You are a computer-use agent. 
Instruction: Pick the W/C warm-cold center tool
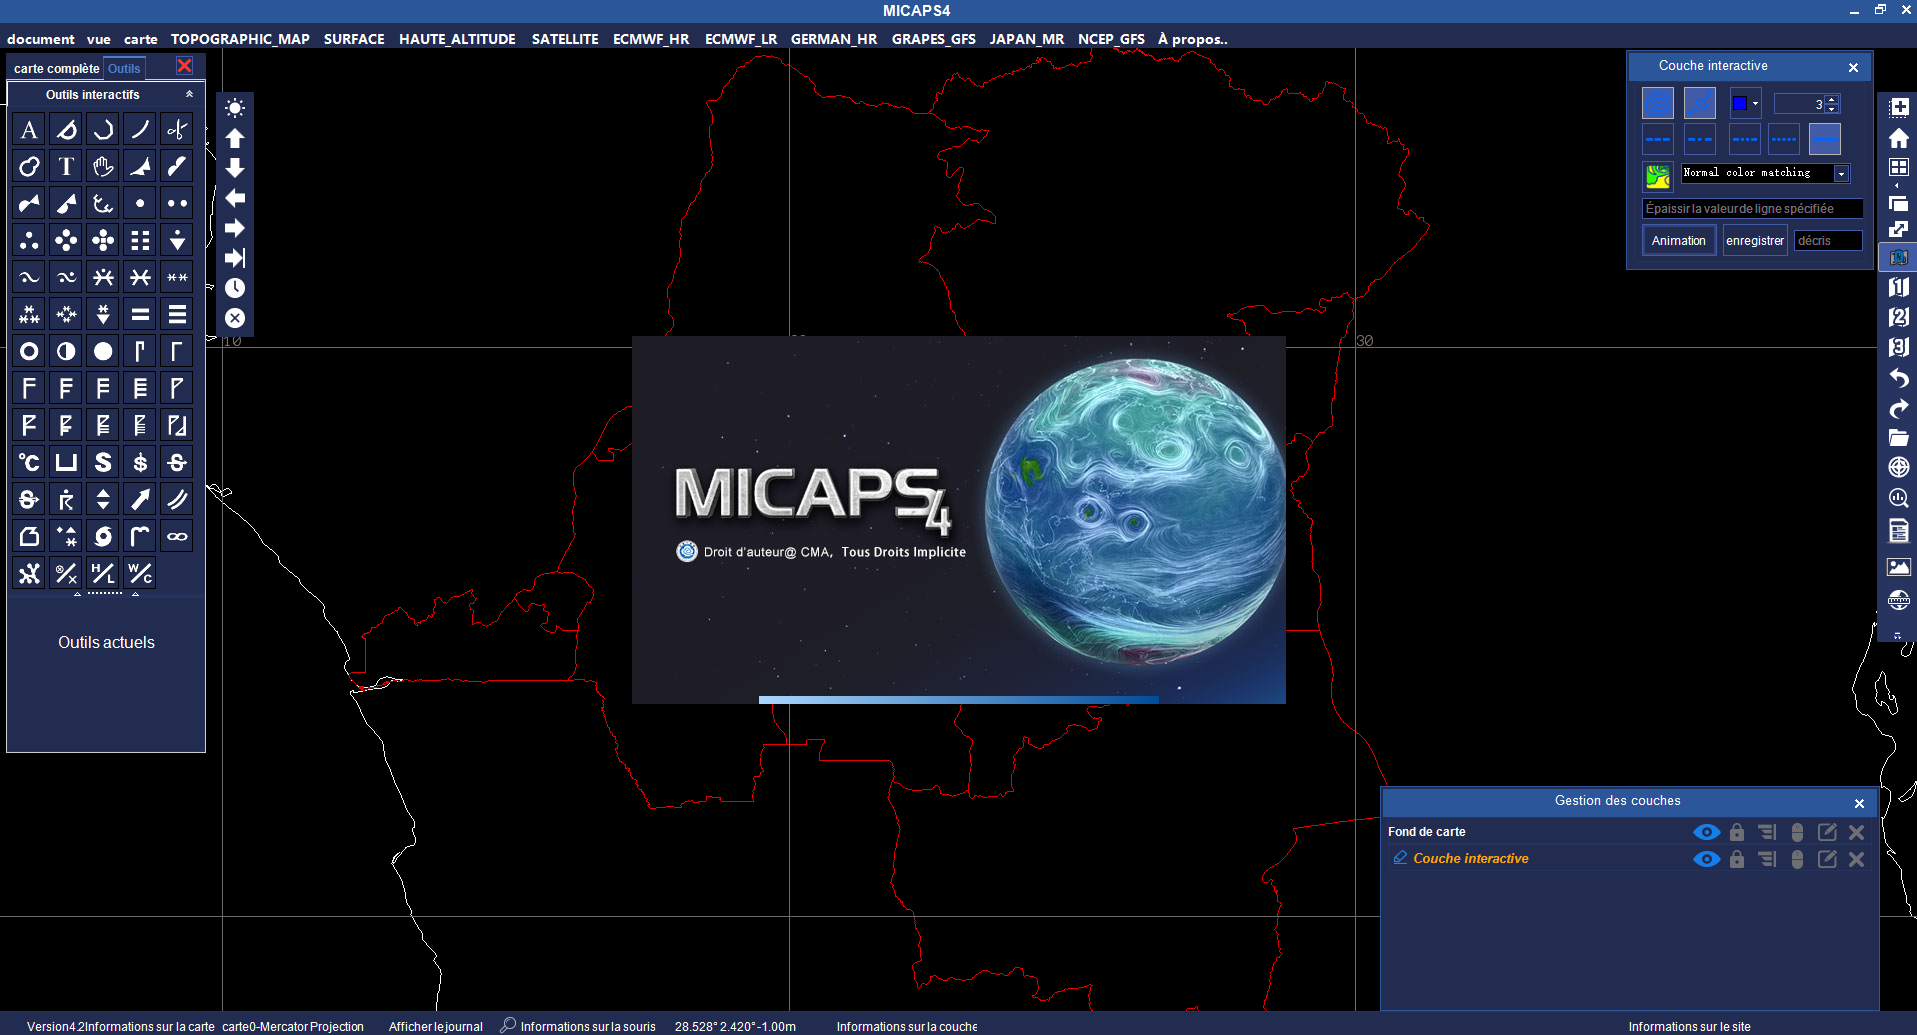pos(140,573)
